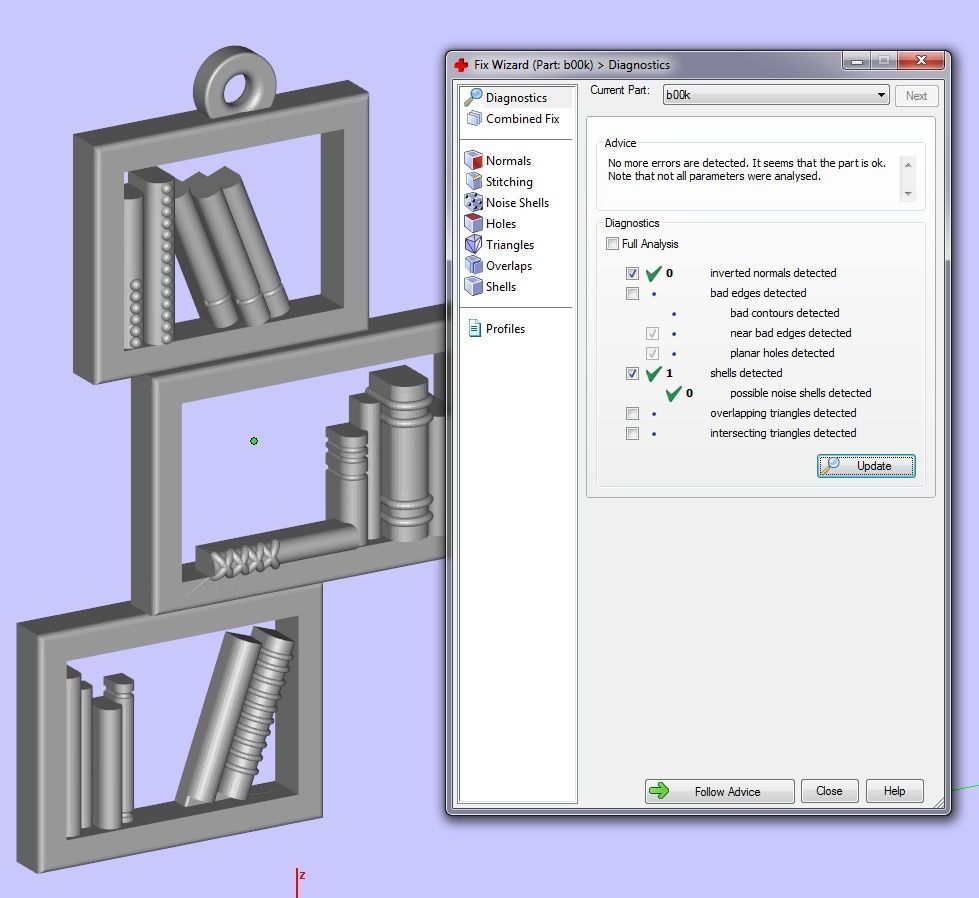Click the Diagnostics magnifier icon
The width and height of the screenshot is (979, 898).
click(x=473, y=97)
